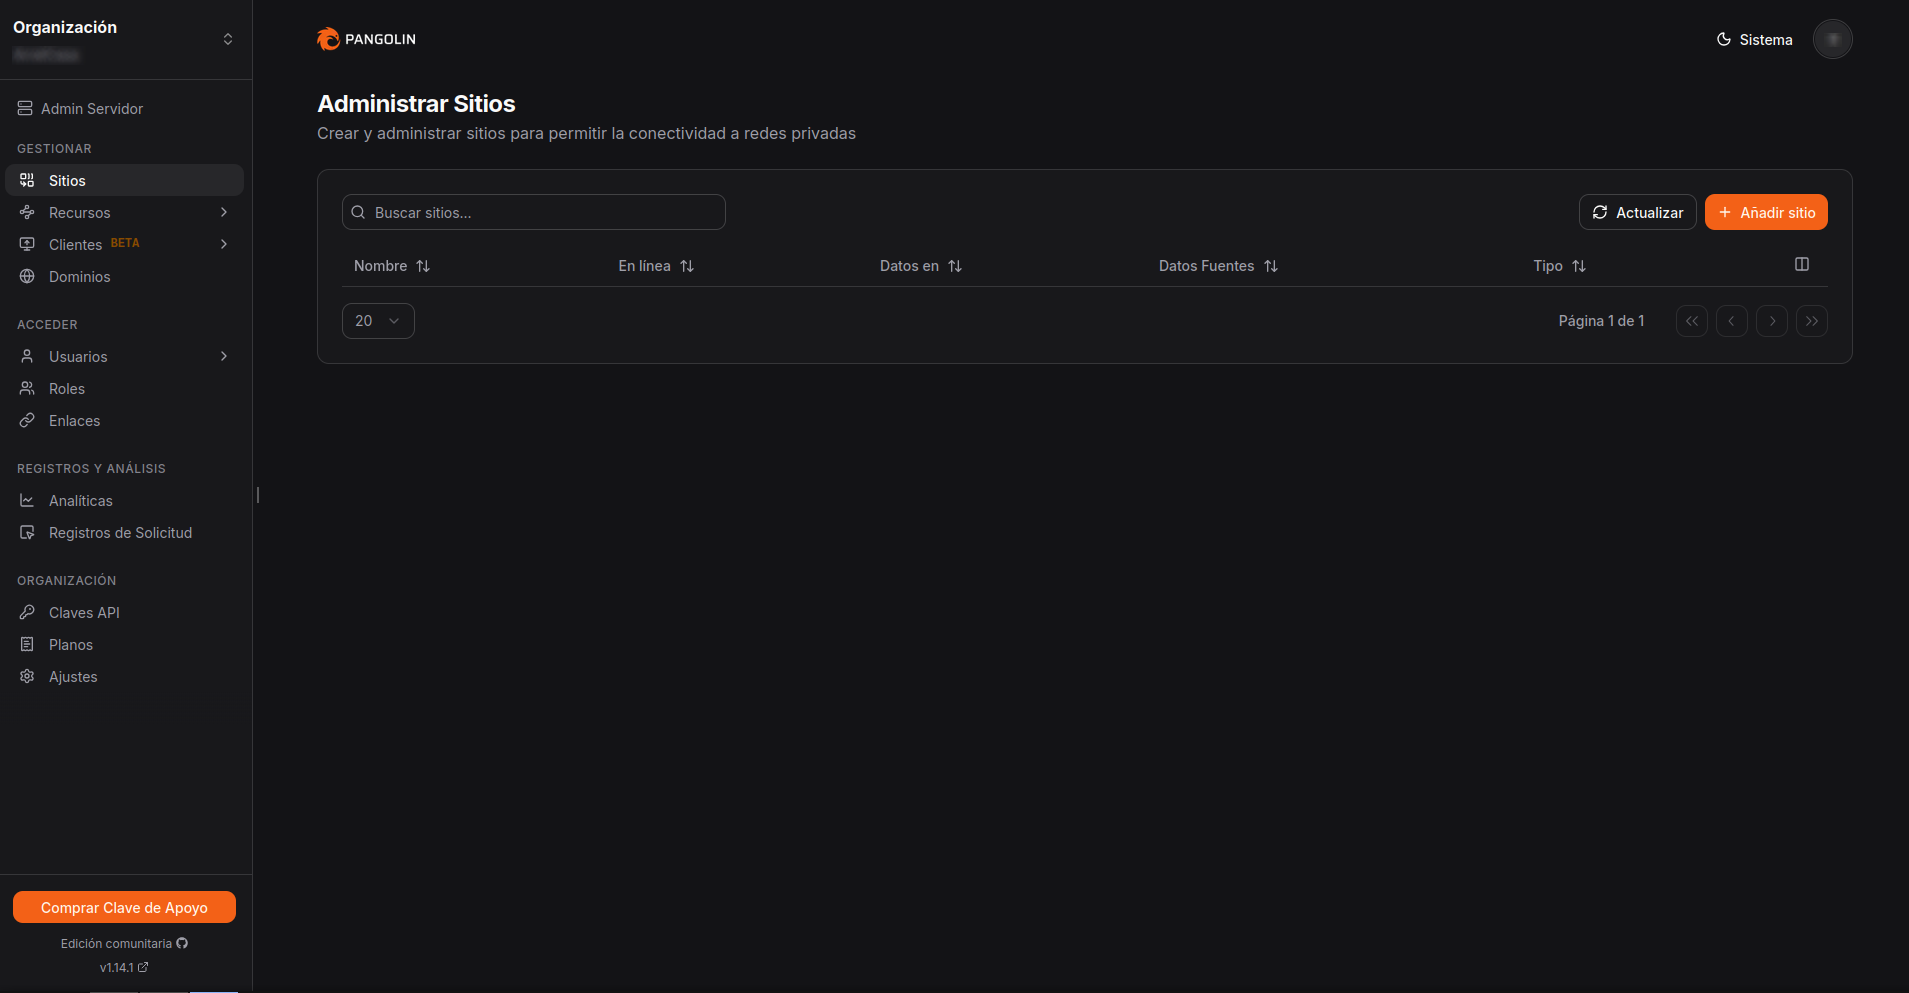Screen dimensions: 1909x993
Task: Sort the Datos Fuentes column
Action: (1270, 266)
